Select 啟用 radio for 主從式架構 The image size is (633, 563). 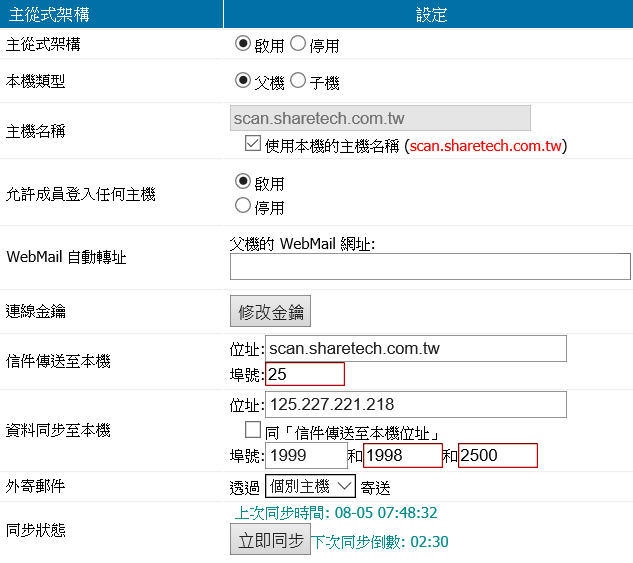pos(242,44)
